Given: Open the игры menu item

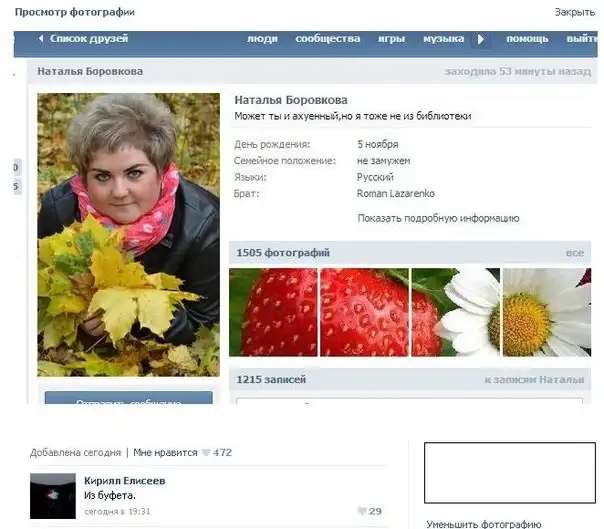Looking at the screenshot, I should pyautogui.click(x=391, y=39).
